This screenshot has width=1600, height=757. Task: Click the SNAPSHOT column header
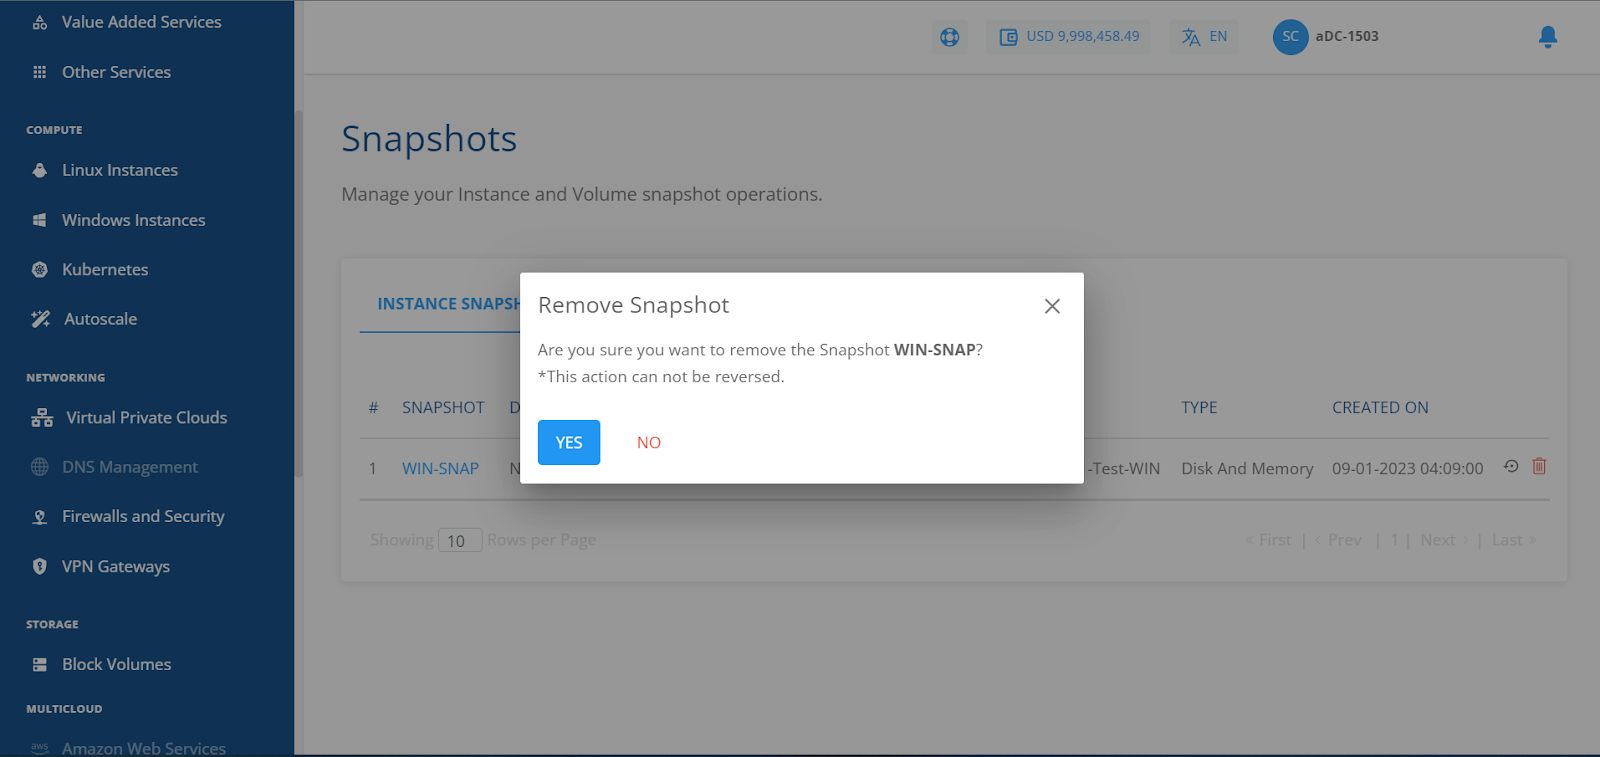click(443, 408)
